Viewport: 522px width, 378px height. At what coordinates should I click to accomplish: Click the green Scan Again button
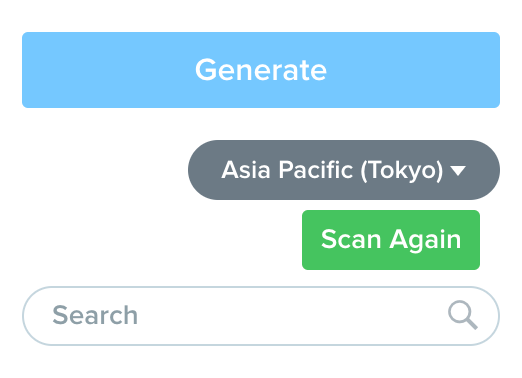coord(391,240)
